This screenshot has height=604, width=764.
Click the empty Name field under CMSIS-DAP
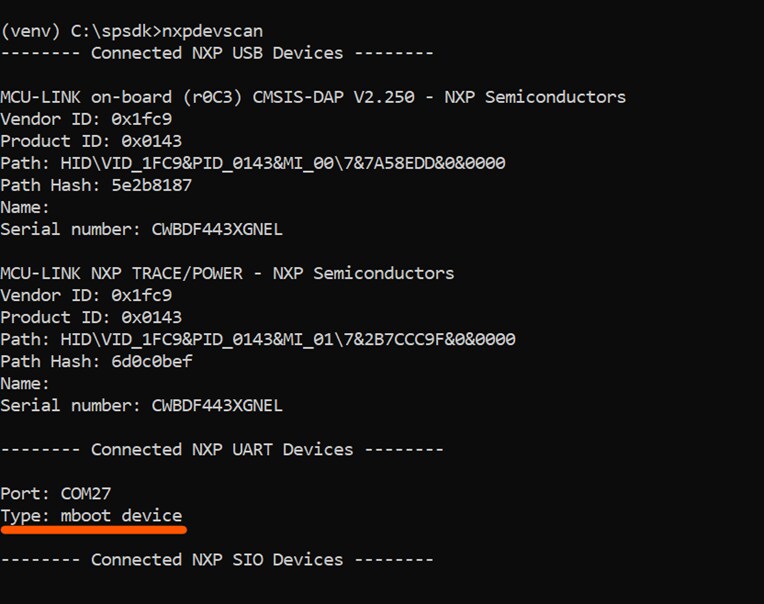[25, 207]
